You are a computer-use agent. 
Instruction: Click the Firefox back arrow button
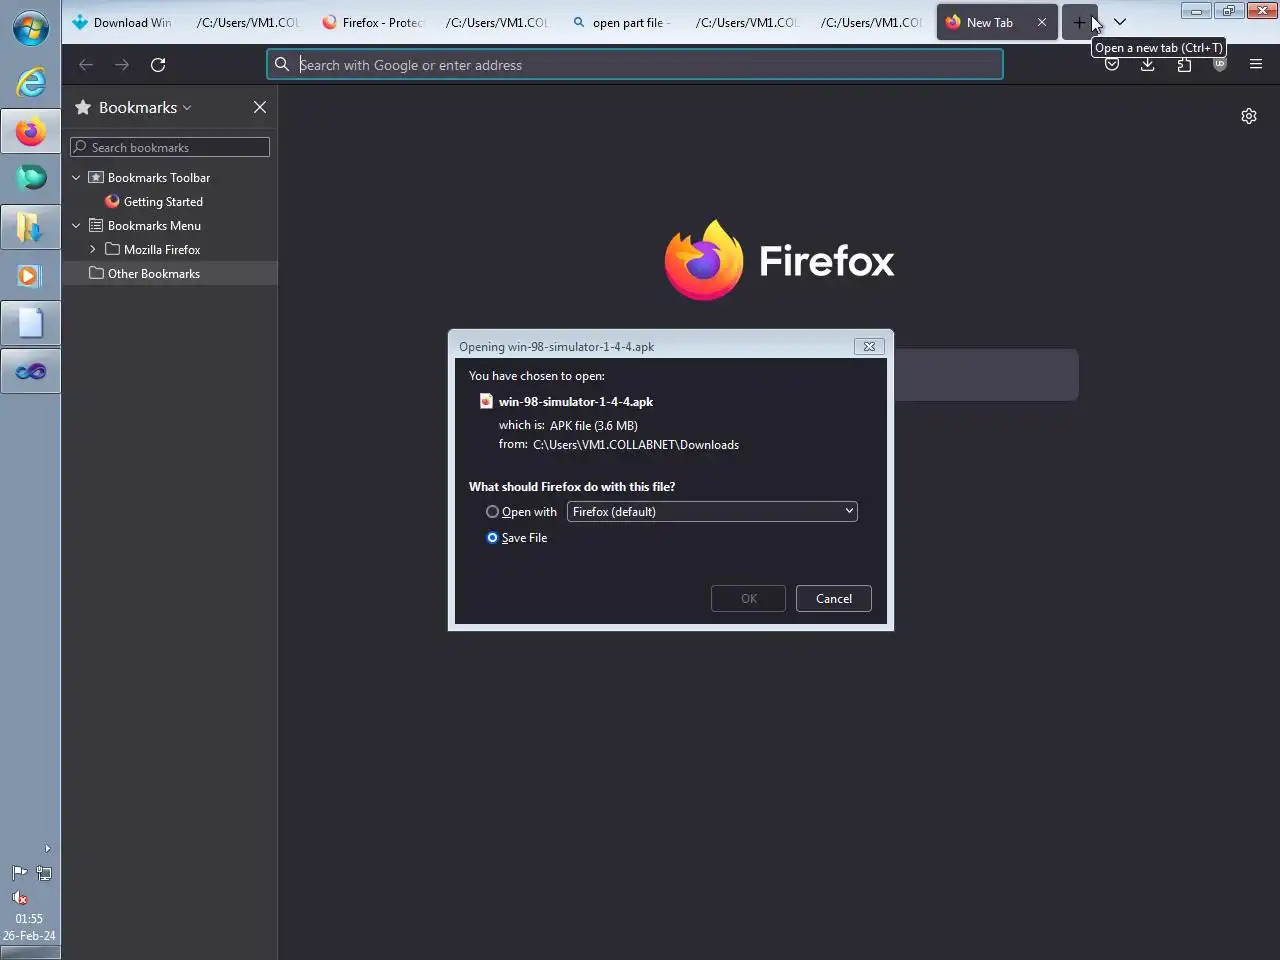86,65
